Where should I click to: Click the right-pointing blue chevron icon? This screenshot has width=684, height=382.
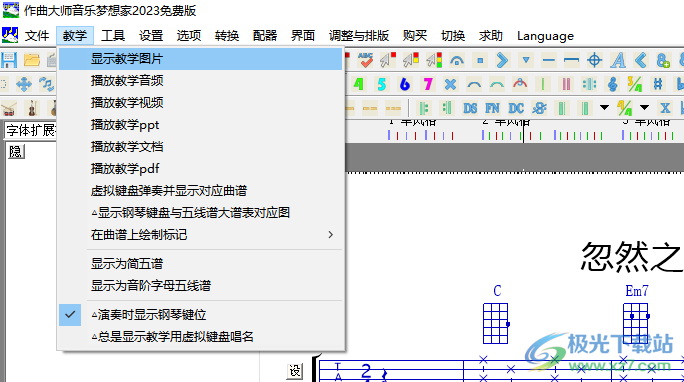click(x=502, y=60)
